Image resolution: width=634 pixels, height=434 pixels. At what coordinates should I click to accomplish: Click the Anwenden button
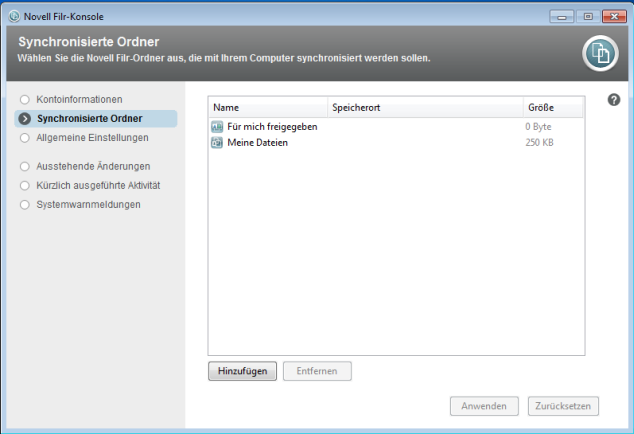click(484, 406)
